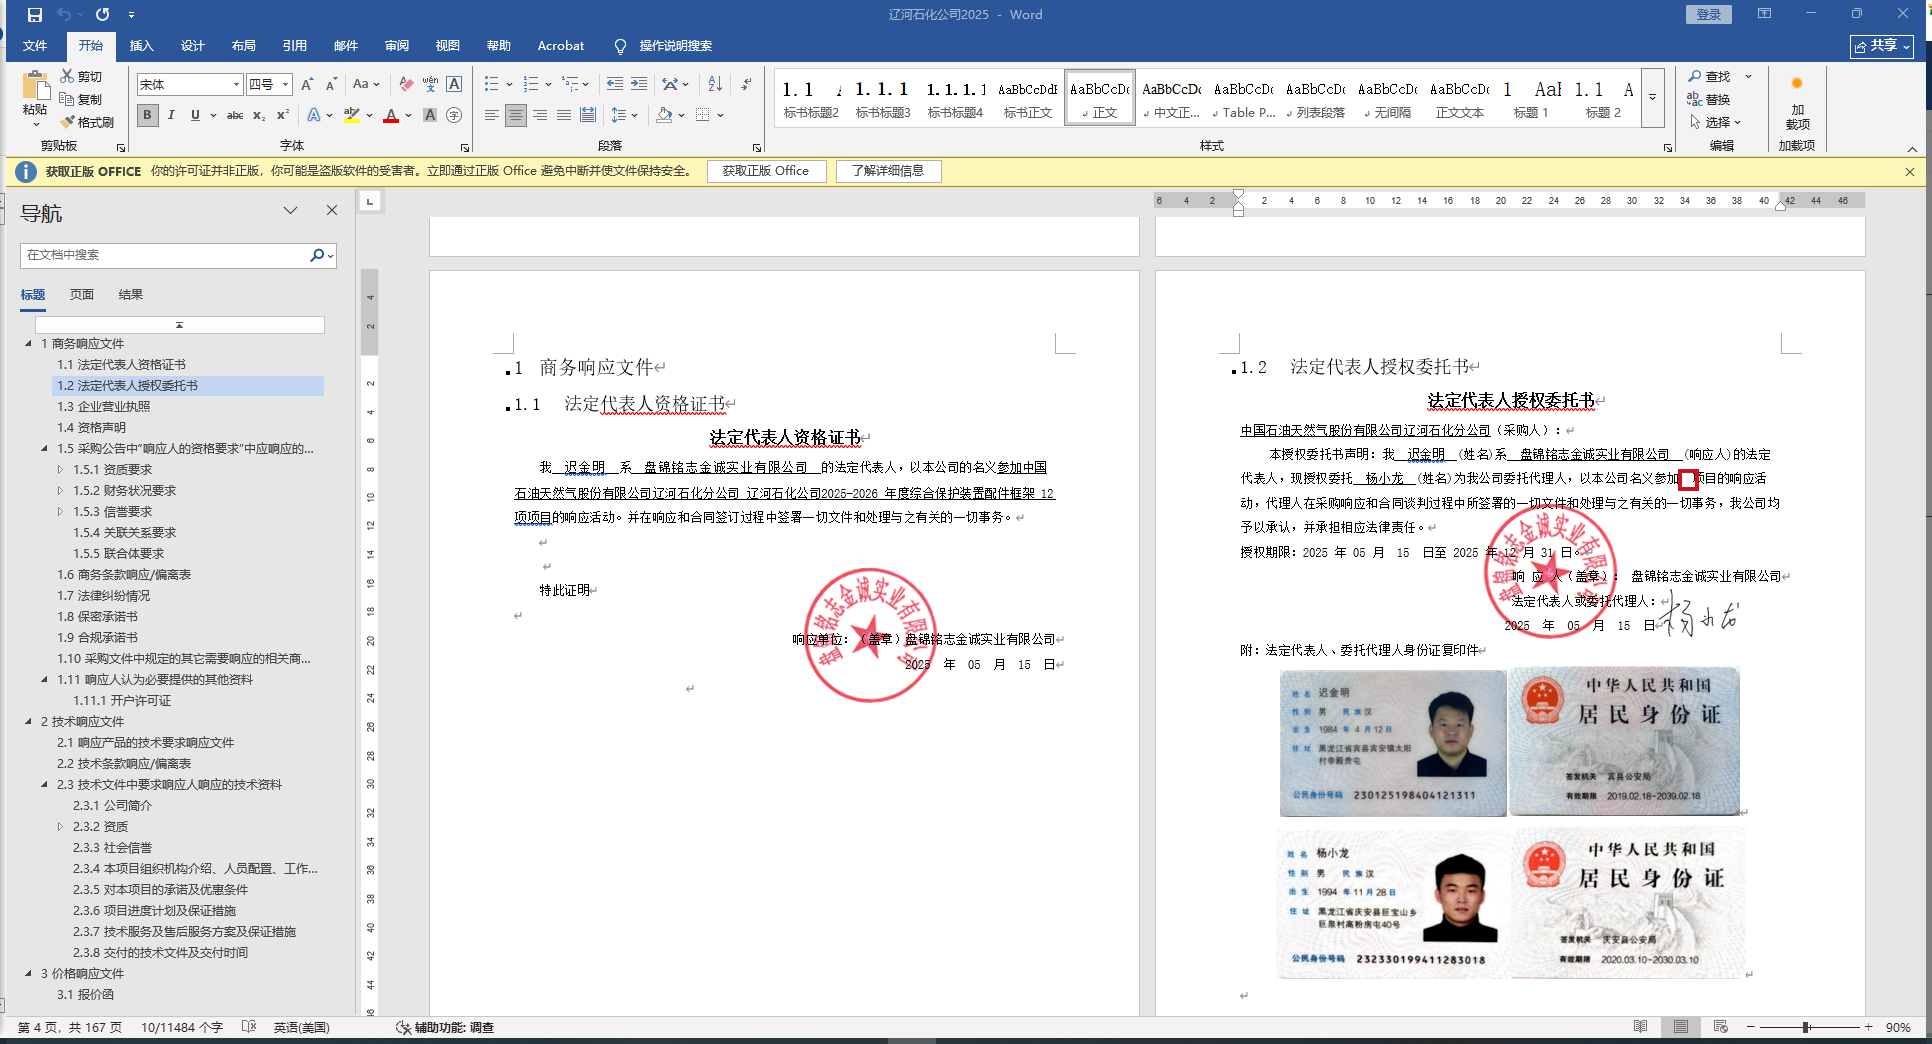
Task: Increase the paragraph indent
Action: click(x=639, y=84)
